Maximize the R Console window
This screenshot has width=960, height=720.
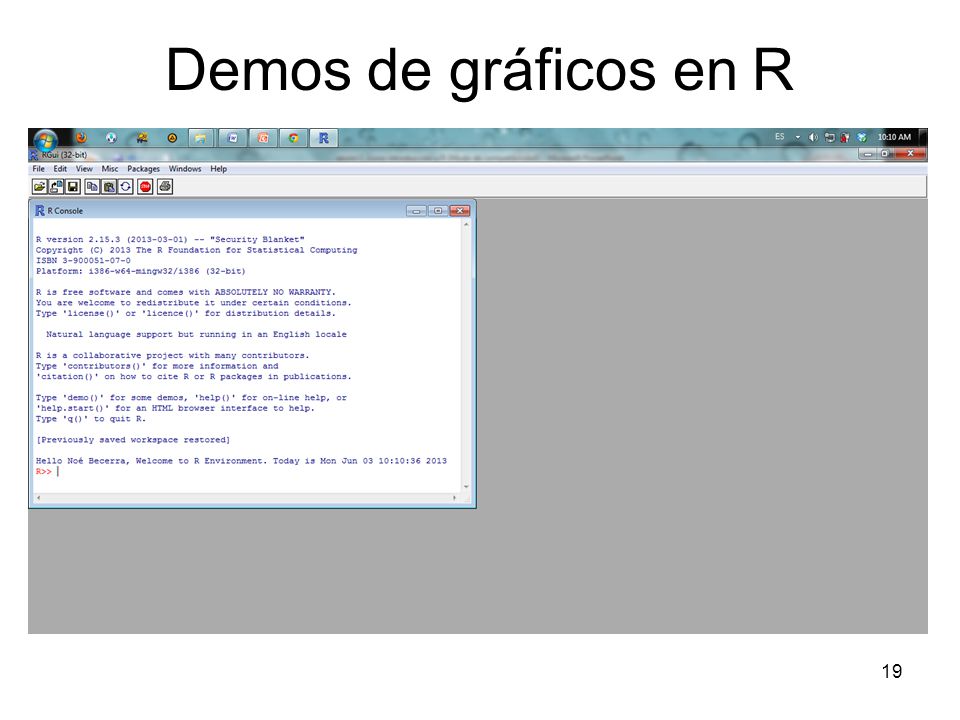[438, 211]
